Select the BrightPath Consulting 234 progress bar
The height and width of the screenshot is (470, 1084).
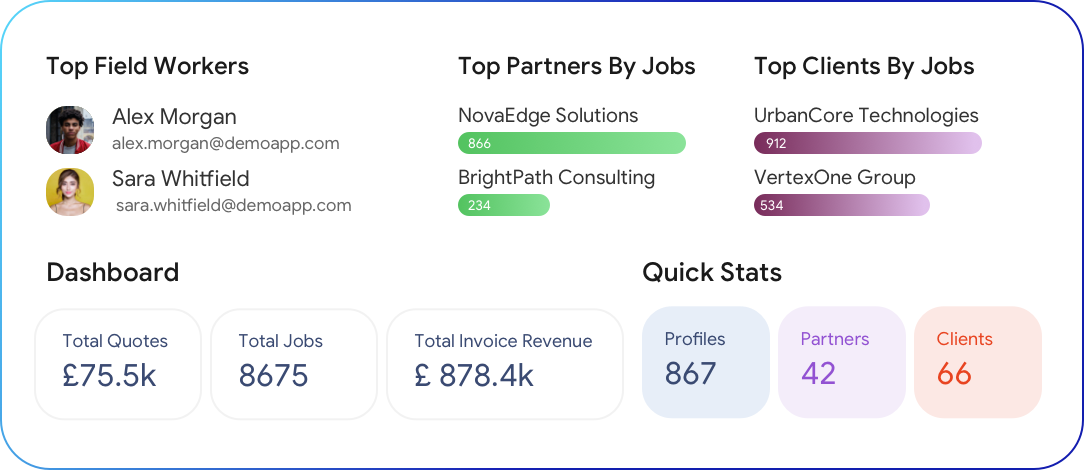503,205
